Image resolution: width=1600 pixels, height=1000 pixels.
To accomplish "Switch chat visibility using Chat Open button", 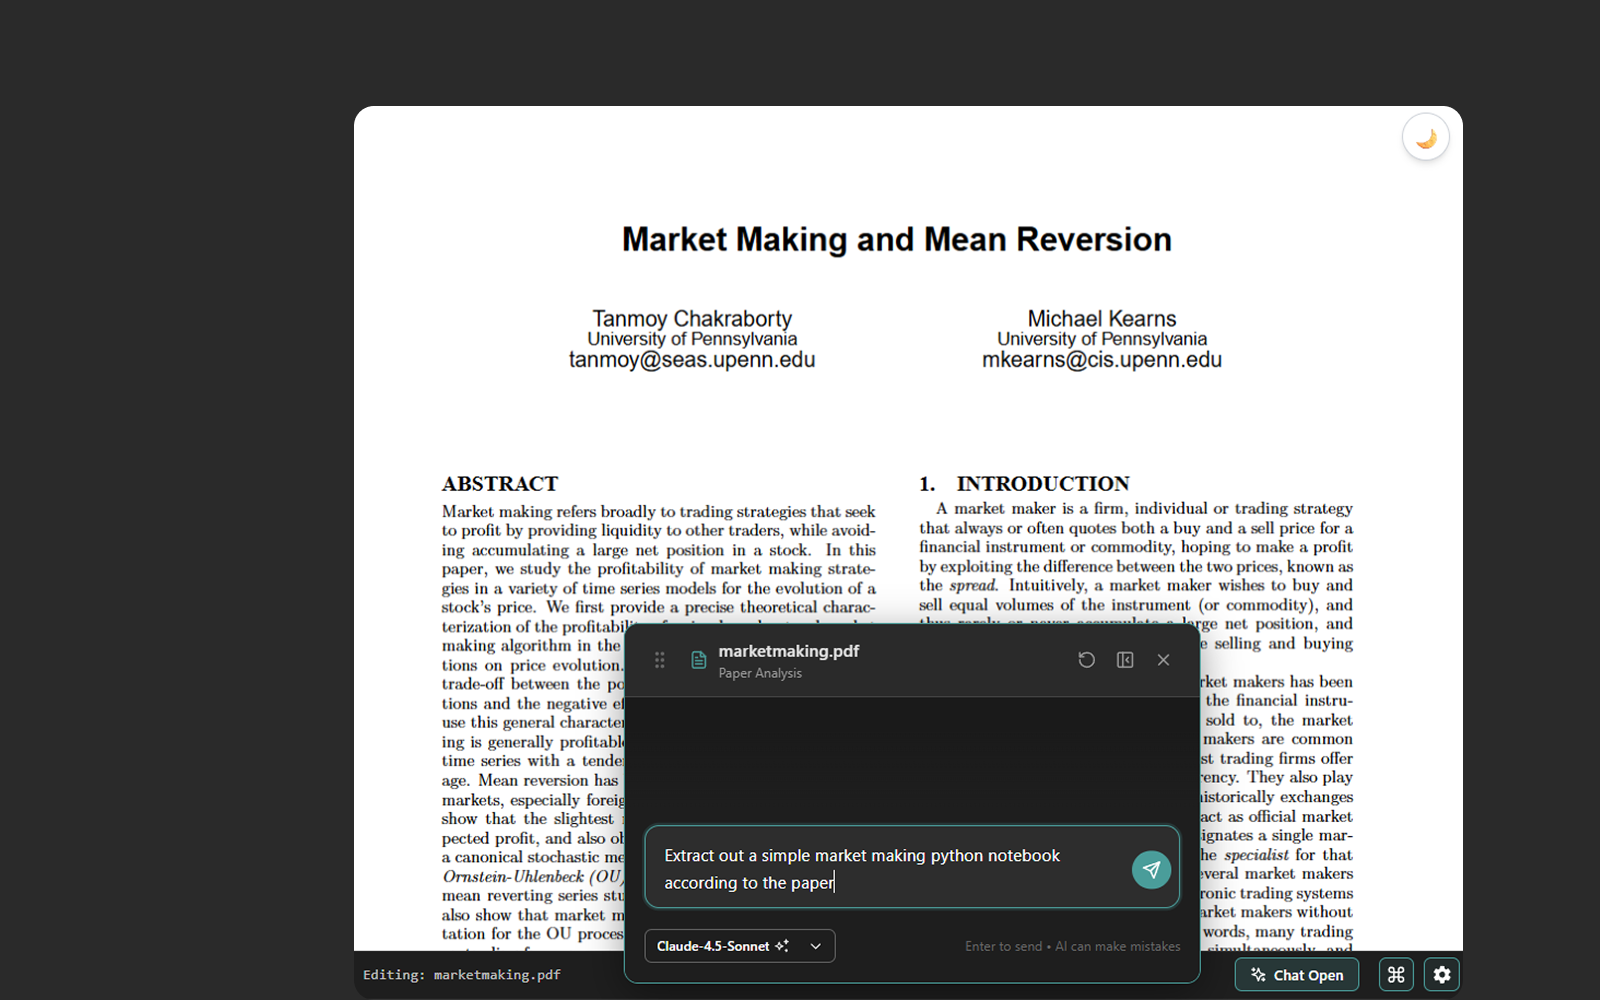I will (x=1296, y=974).
